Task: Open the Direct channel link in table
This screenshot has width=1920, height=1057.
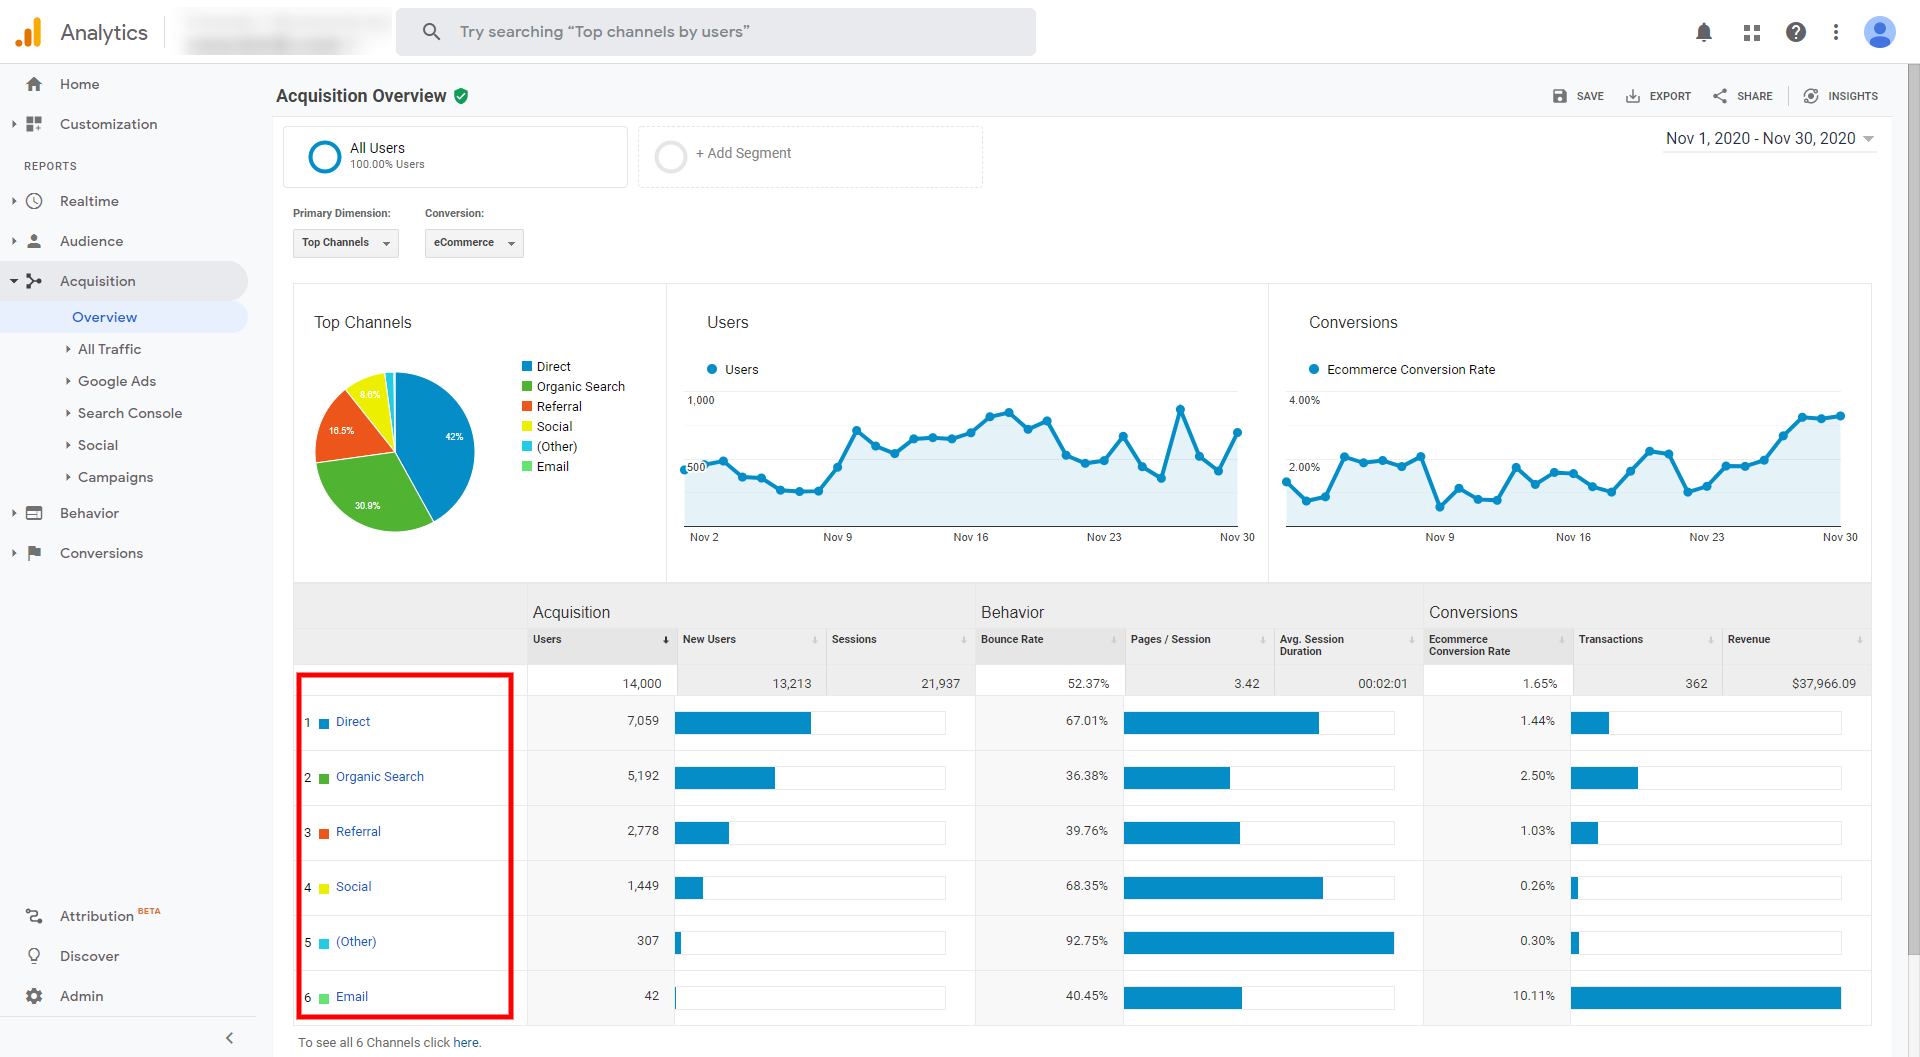Action: point(353,722)
